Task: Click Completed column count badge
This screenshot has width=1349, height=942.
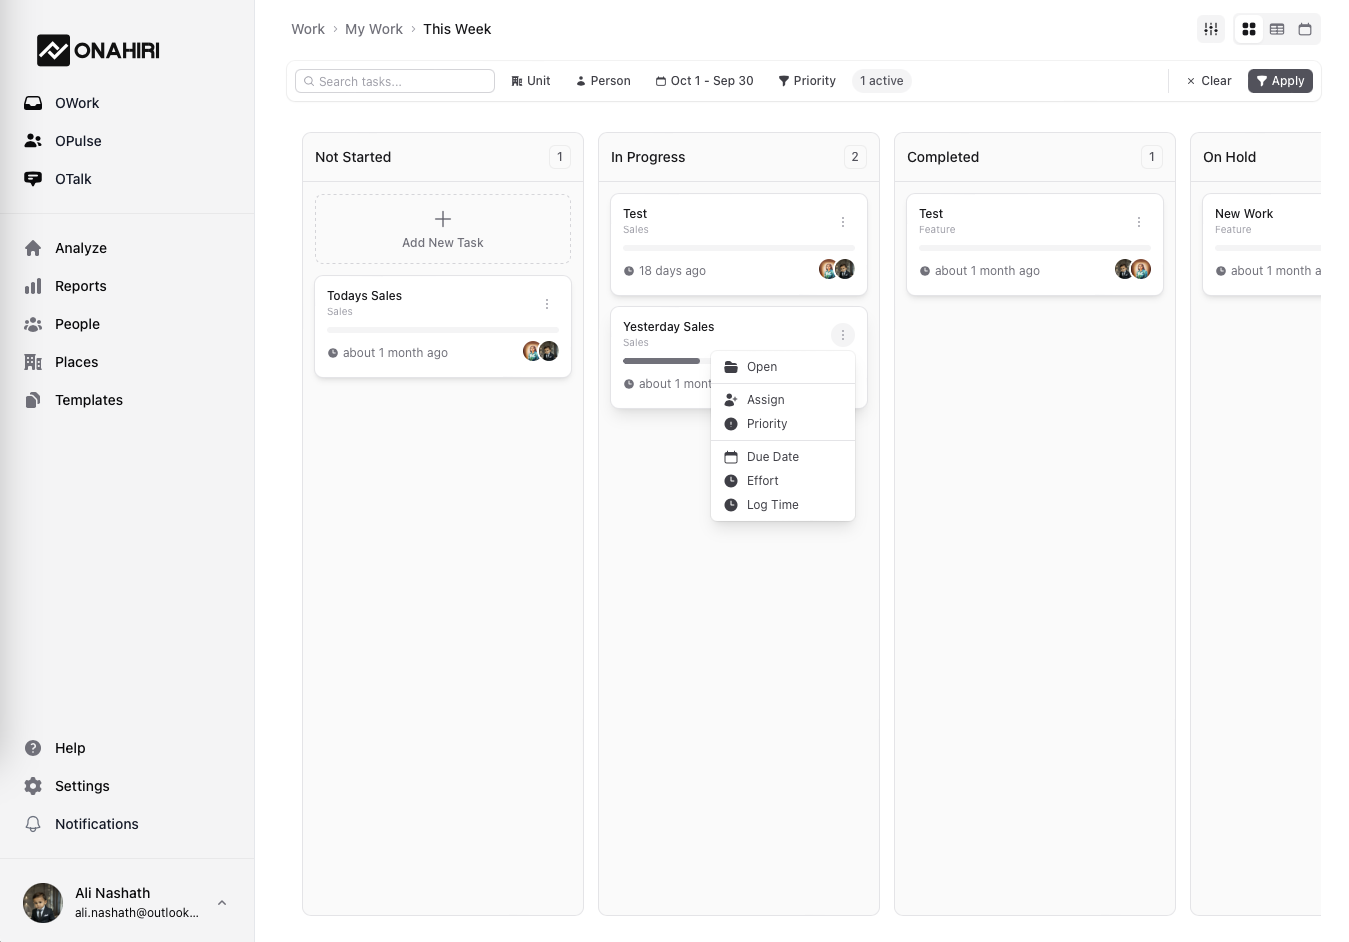Action: (1152, 157)
